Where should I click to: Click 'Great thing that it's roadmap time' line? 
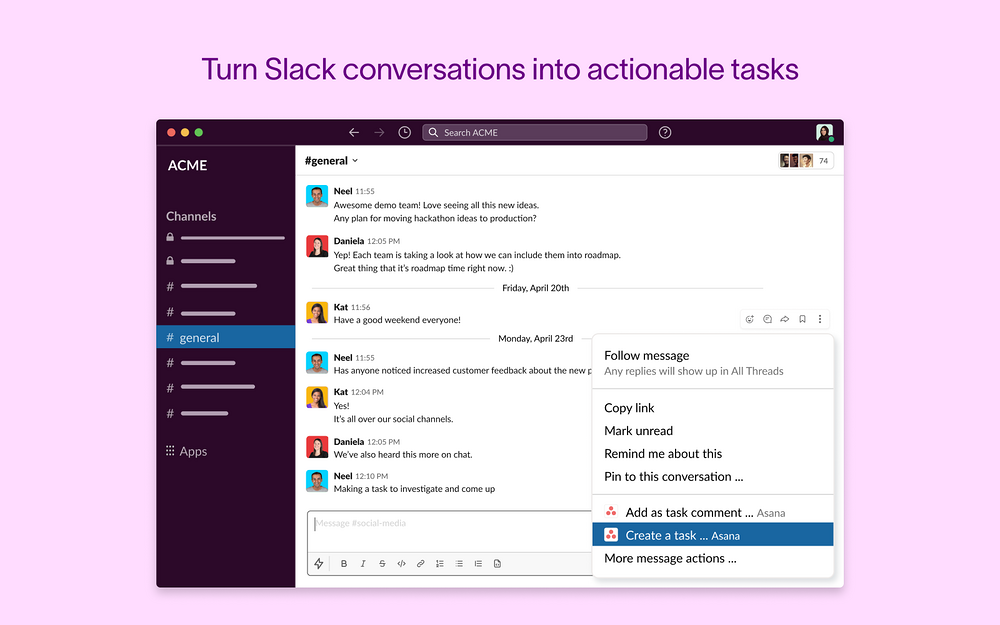[x=423, y=268]
